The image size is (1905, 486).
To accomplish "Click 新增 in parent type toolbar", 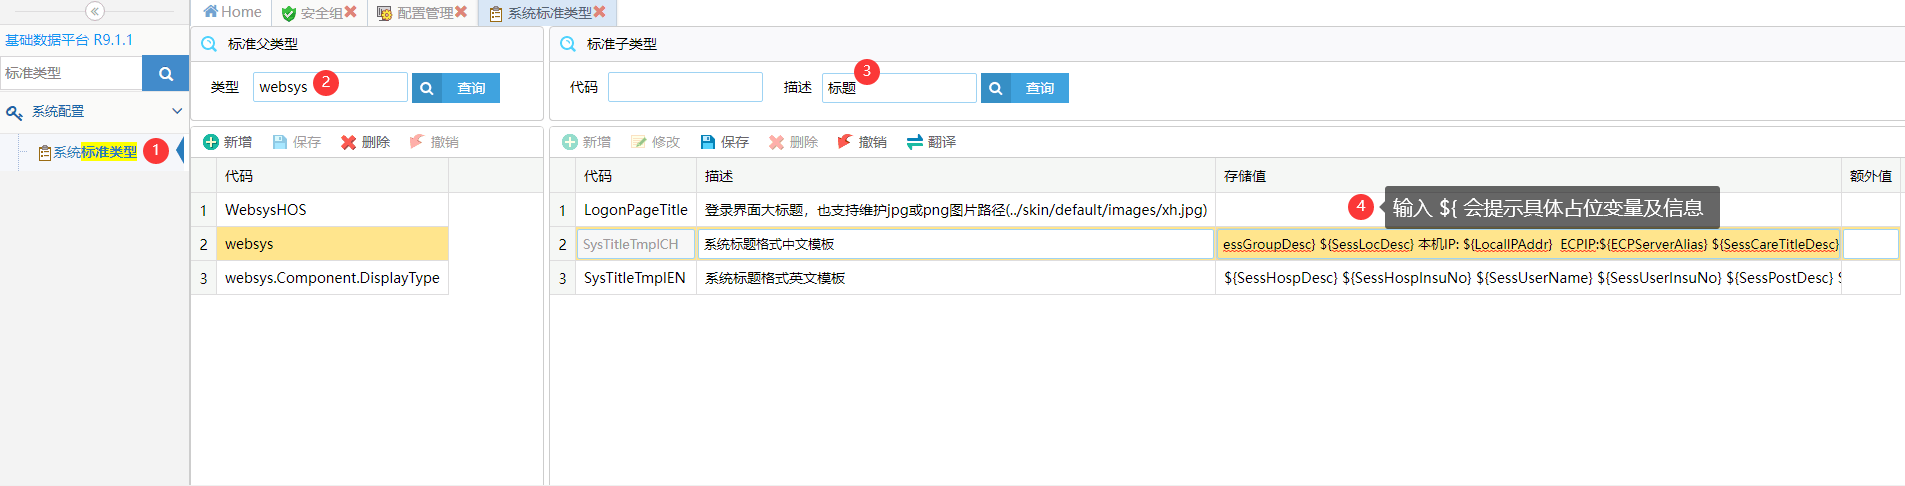I will tap(228, 142).
